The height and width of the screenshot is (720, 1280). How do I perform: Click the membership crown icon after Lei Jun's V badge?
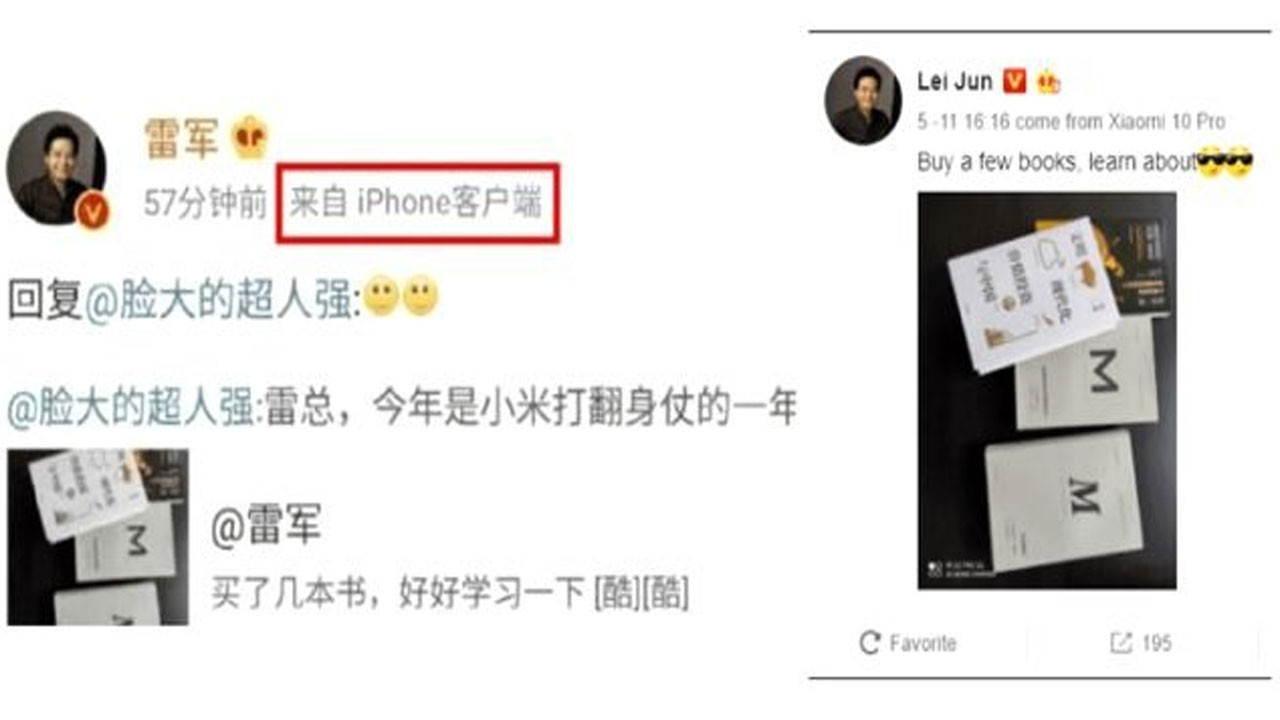click(x=1047, y=82)
